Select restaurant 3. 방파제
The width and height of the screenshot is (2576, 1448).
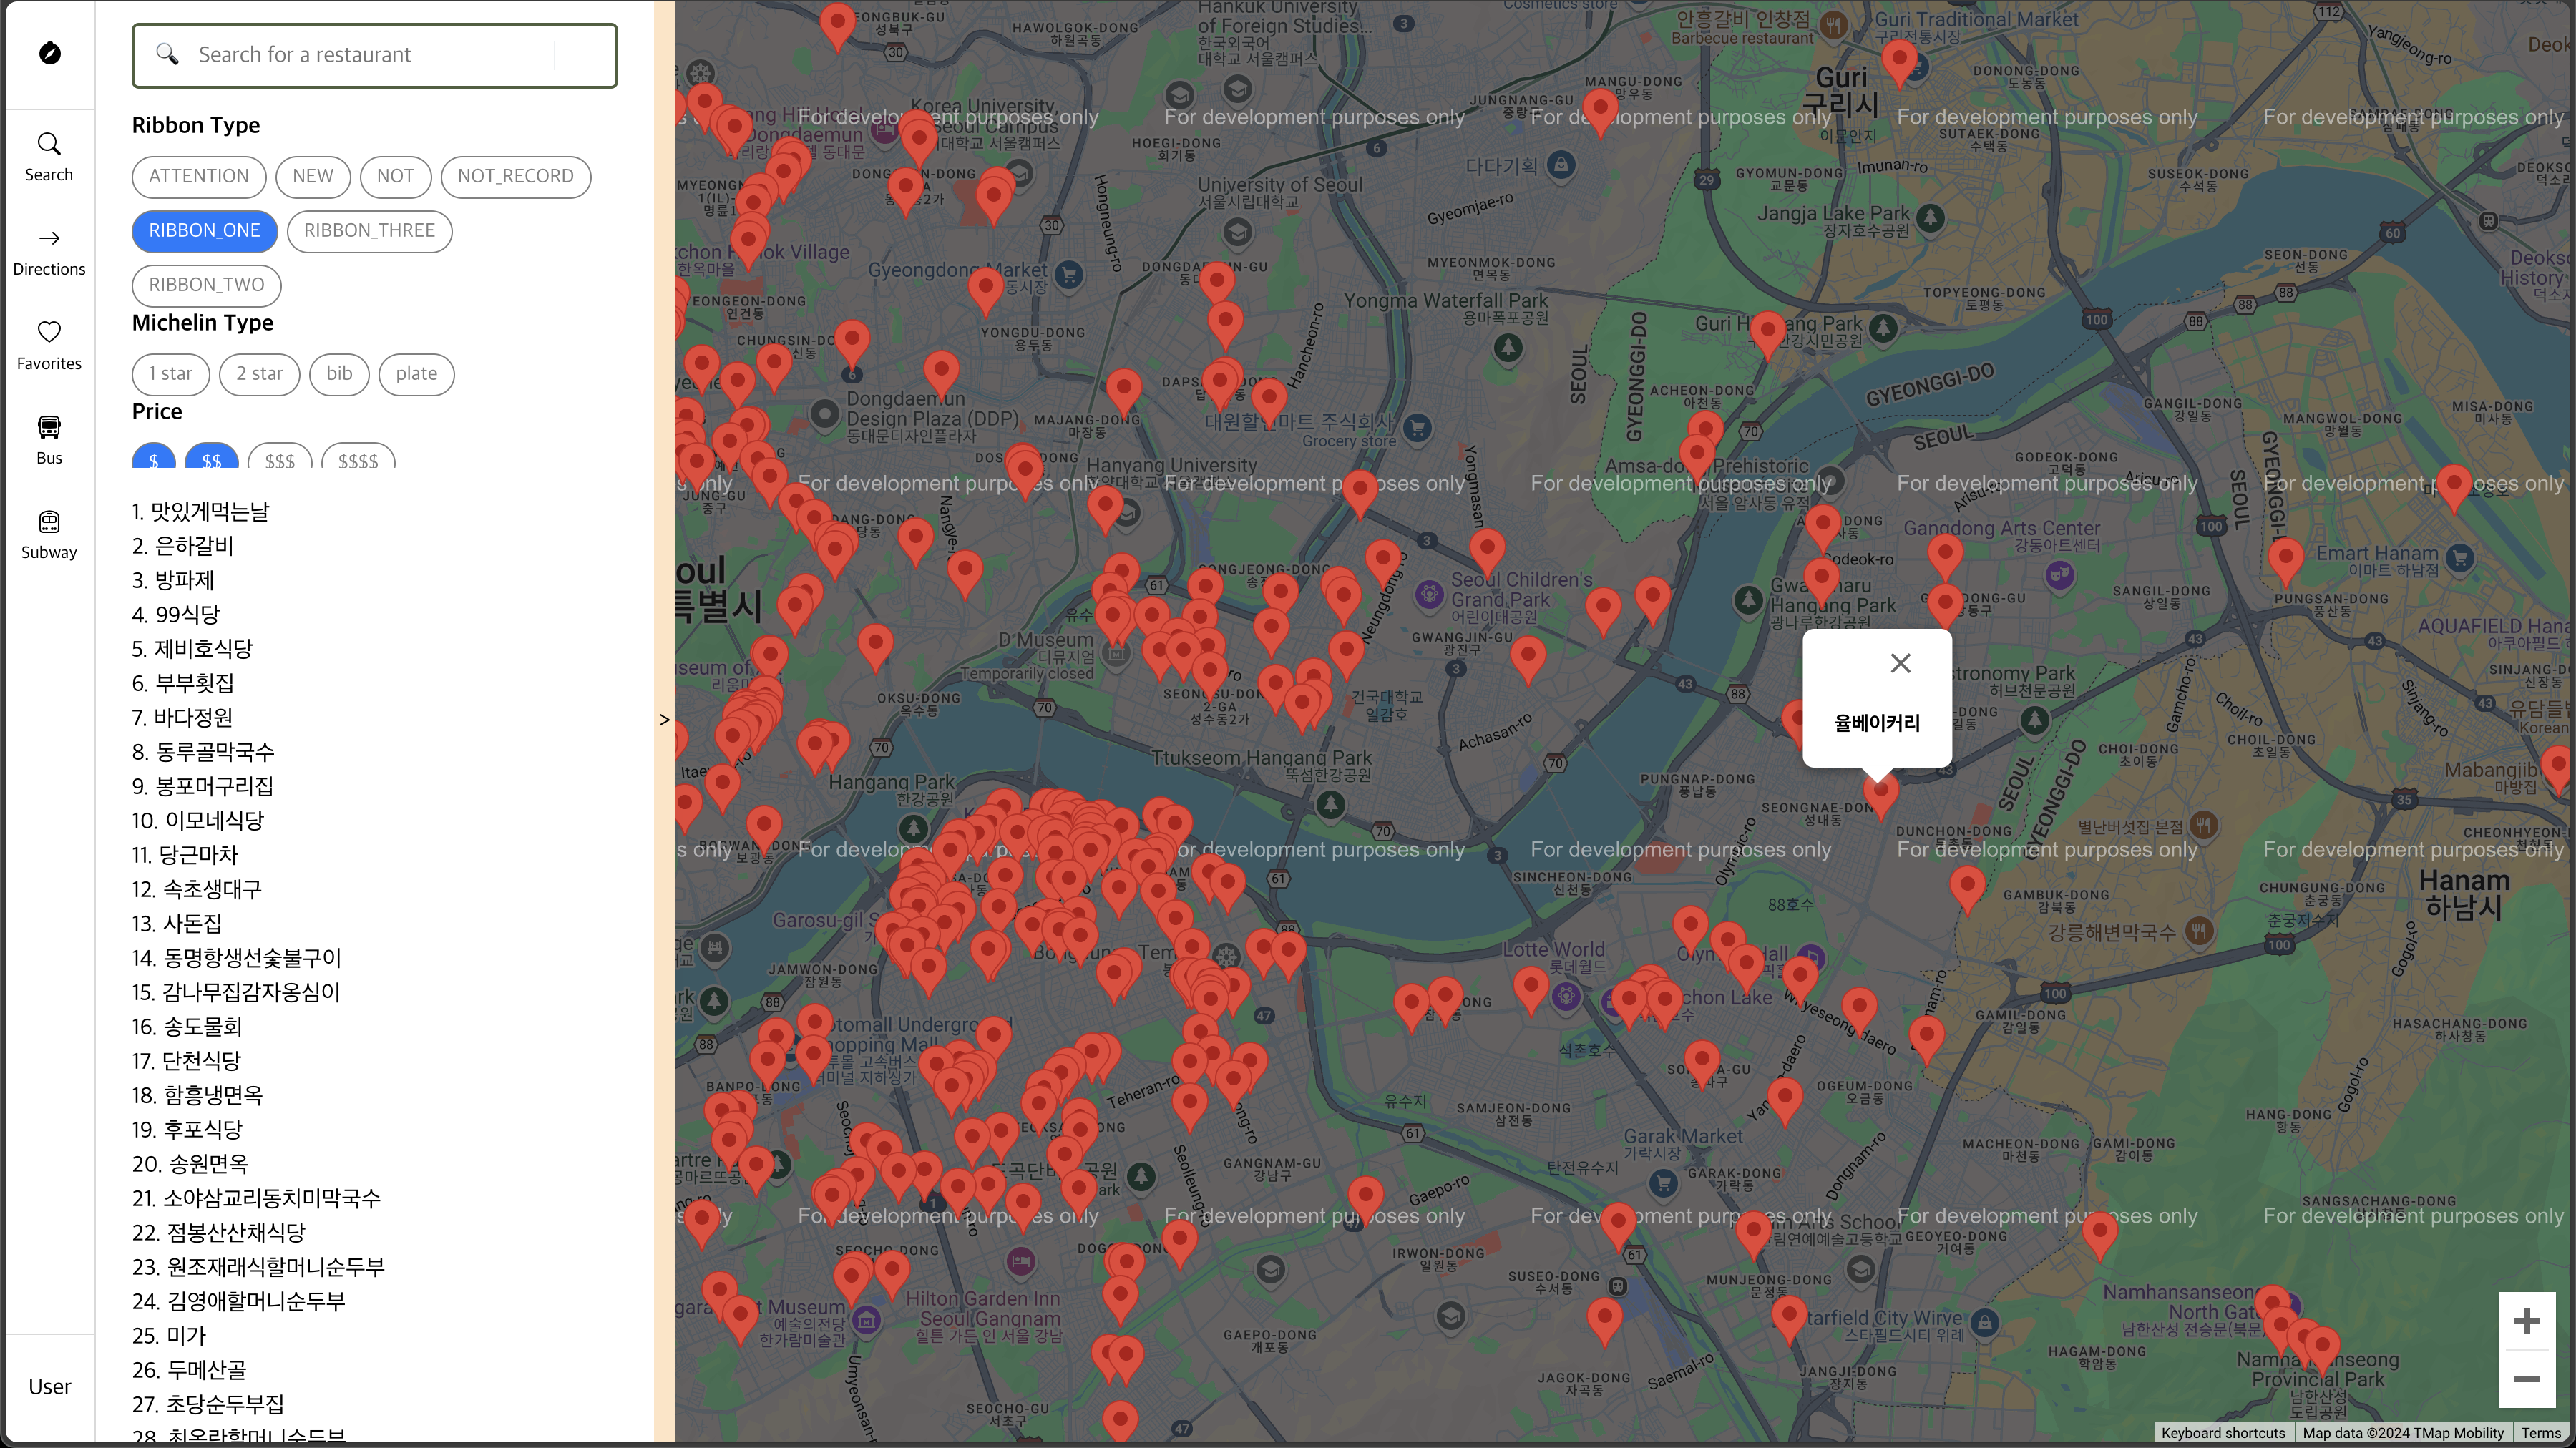(173, 580)
